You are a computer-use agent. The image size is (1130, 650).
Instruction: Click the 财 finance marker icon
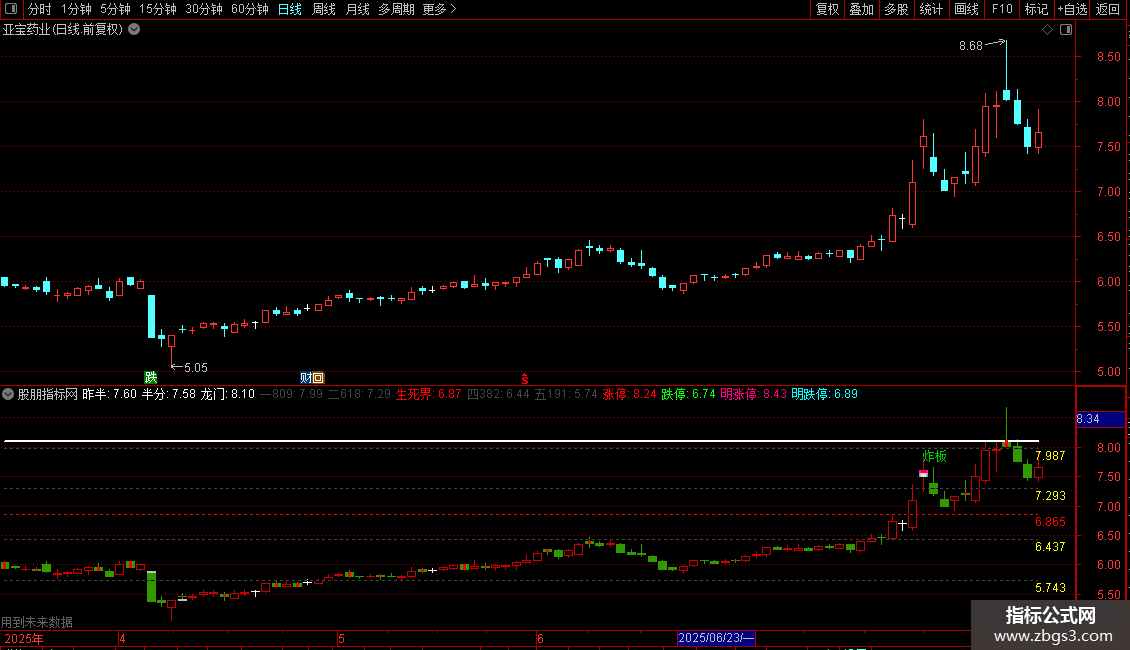(305, 378)
